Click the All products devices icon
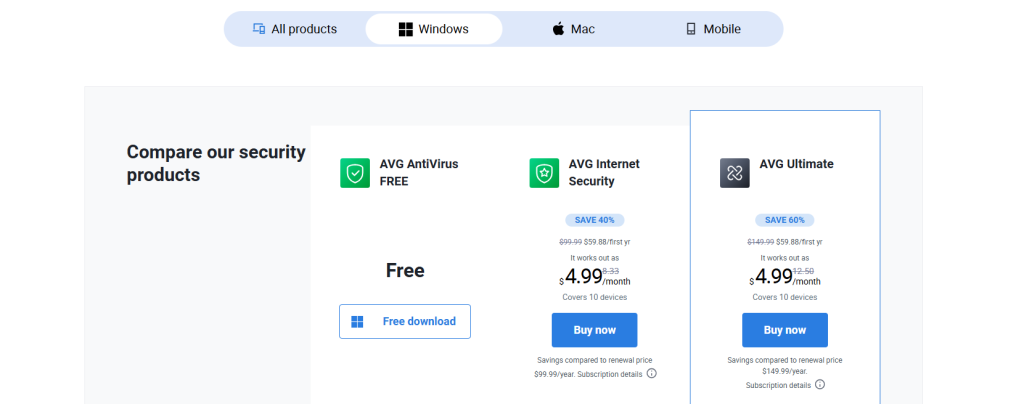 259,29
